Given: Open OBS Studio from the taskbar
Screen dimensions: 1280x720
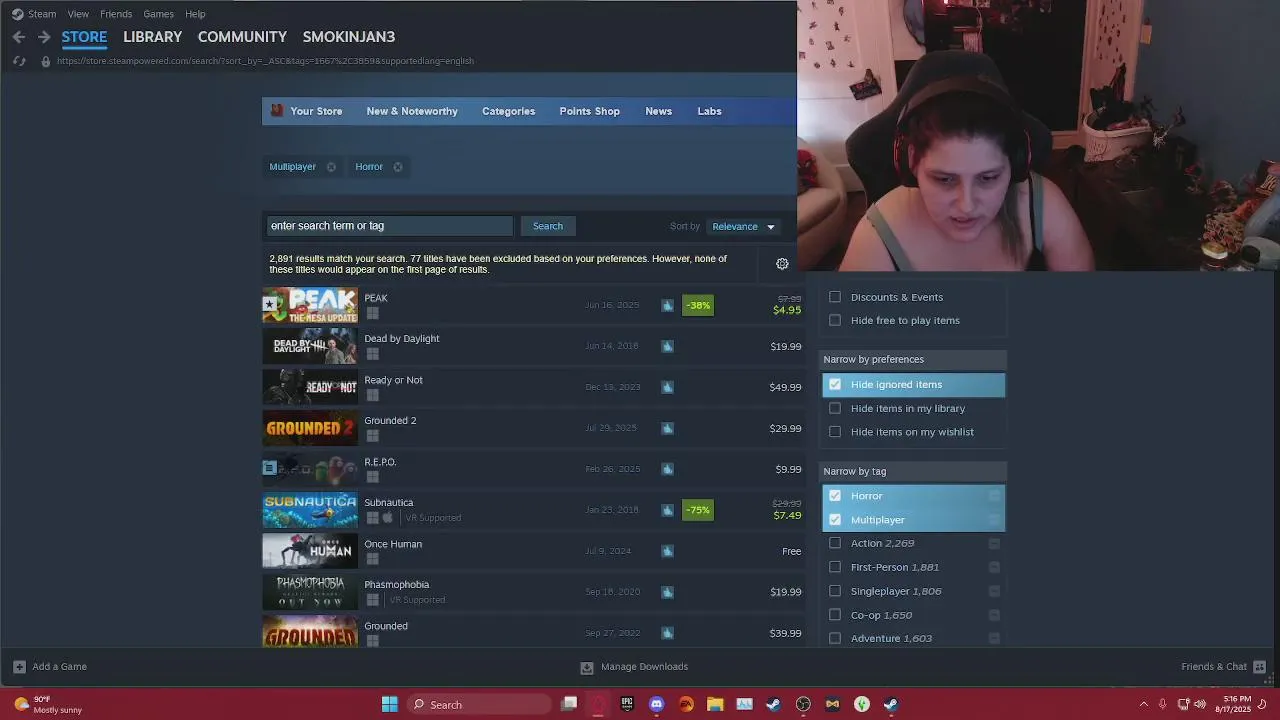Looking at the screenshot, I should point(803,704).
